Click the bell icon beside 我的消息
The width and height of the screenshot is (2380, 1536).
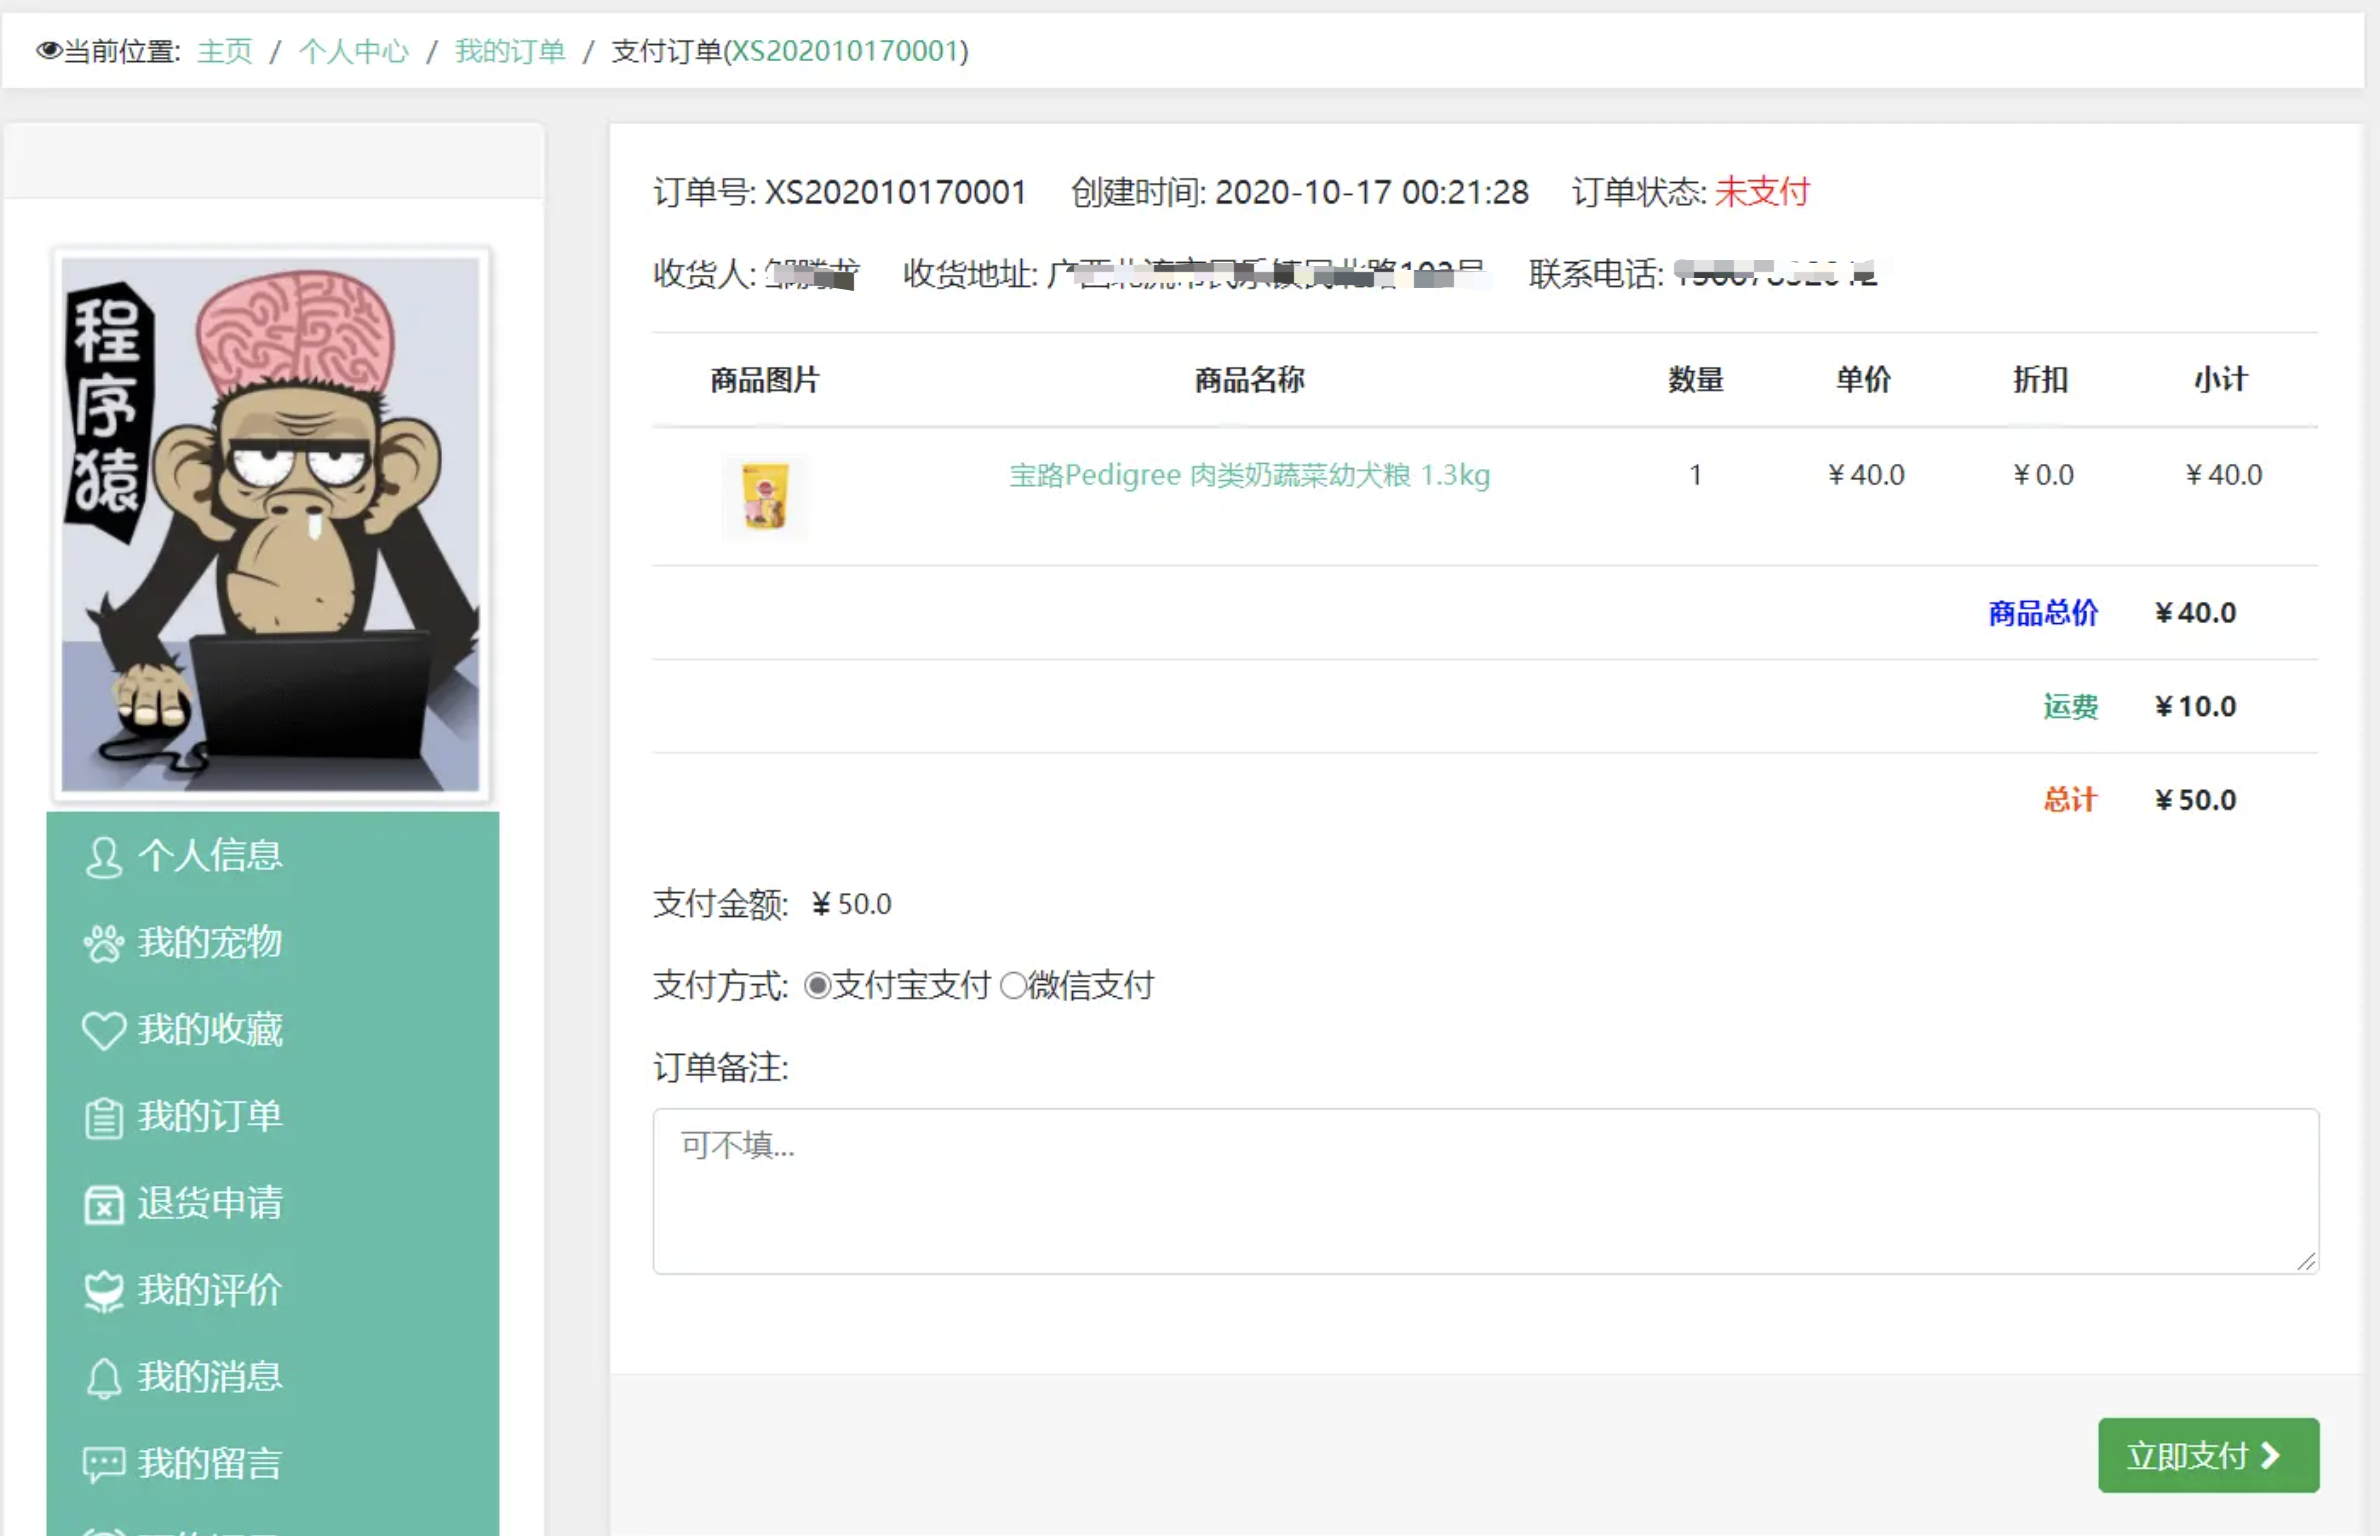(x=104, y=1379)
